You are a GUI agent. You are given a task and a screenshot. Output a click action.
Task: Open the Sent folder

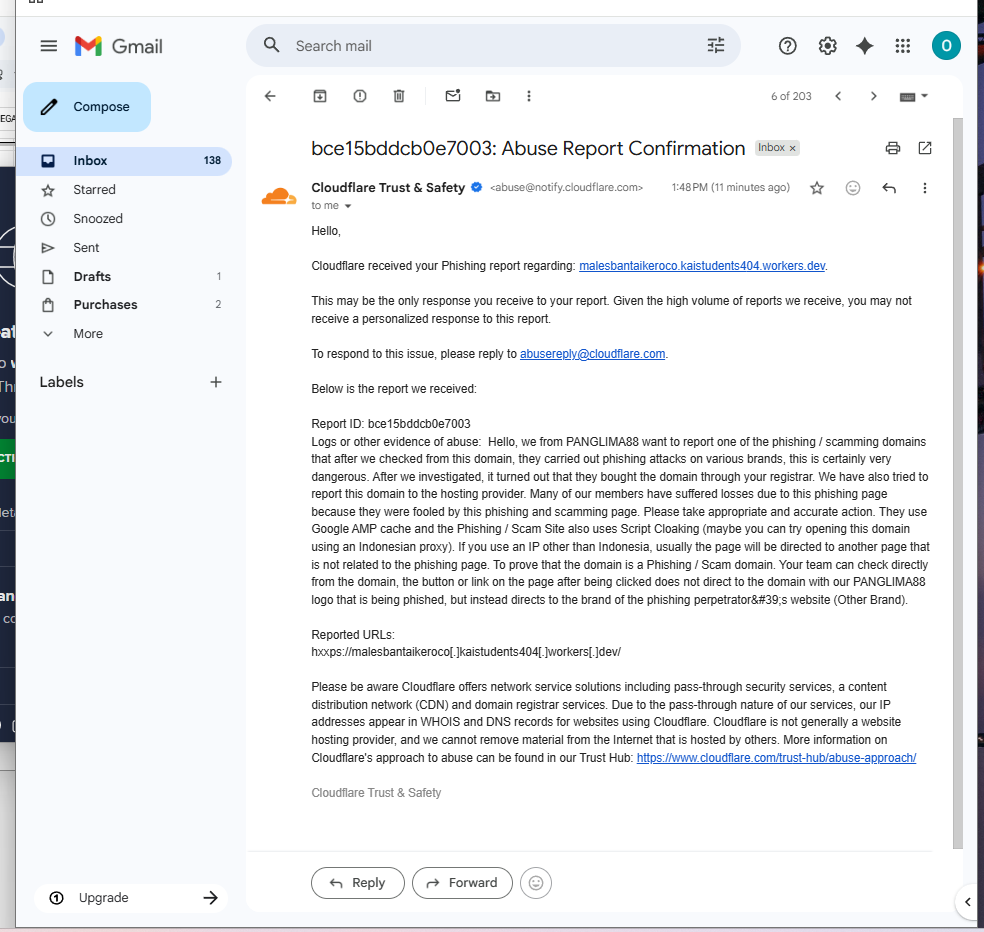[124, 247]
